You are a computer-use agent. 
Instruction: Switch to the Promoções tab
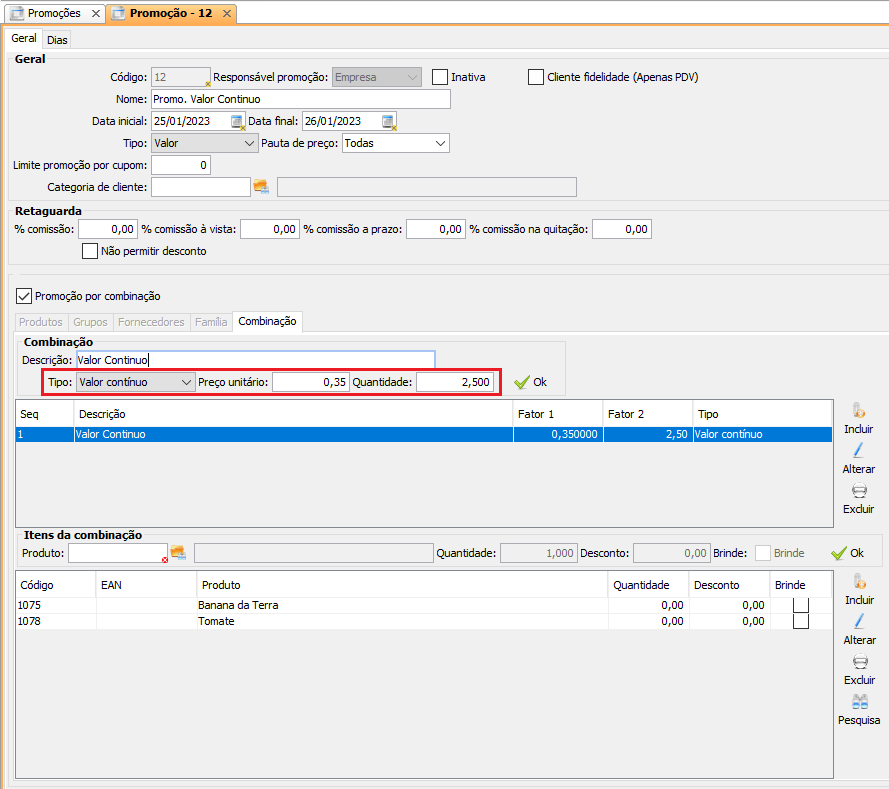(54, 13)
